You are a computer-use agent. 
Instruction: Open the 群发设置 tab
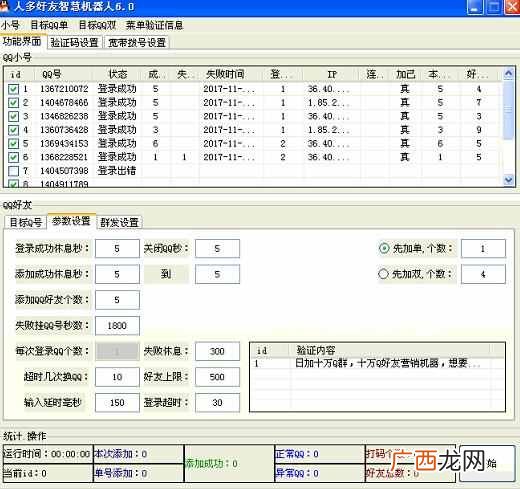(x=120, y=222)
